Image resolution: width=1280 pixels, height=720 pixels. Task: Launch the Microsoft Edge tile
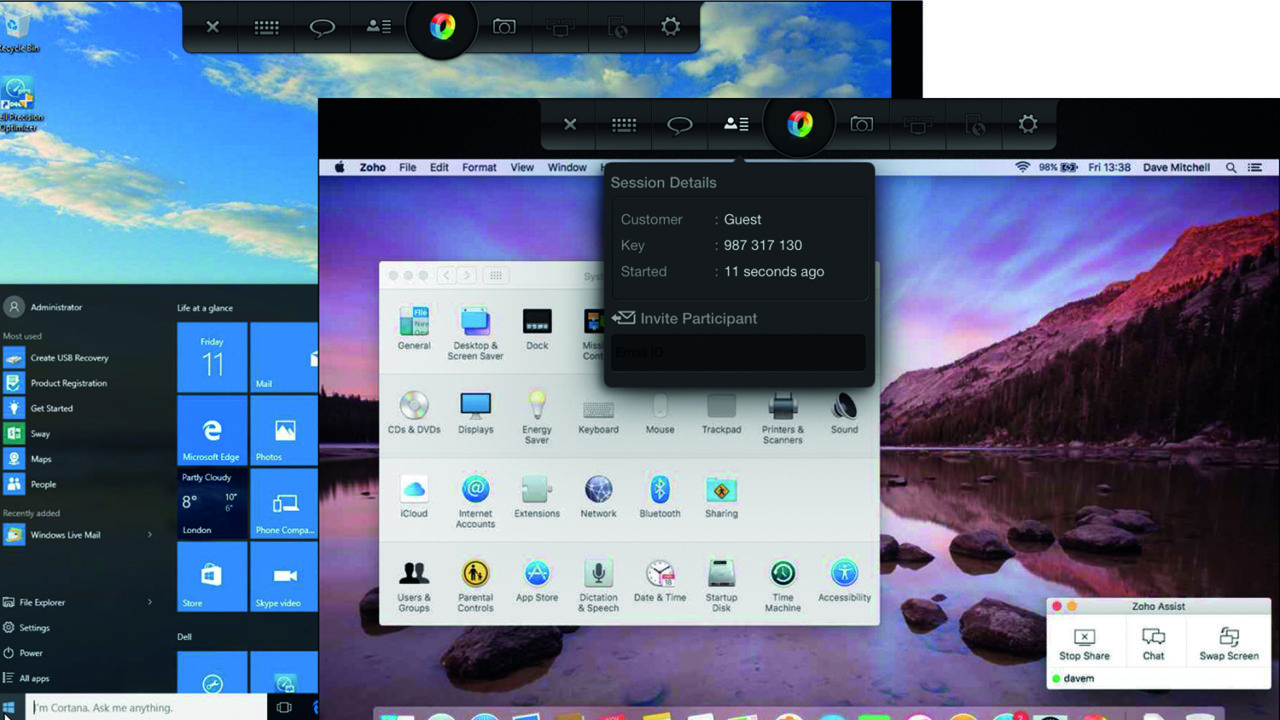click(x=211, y=431)
